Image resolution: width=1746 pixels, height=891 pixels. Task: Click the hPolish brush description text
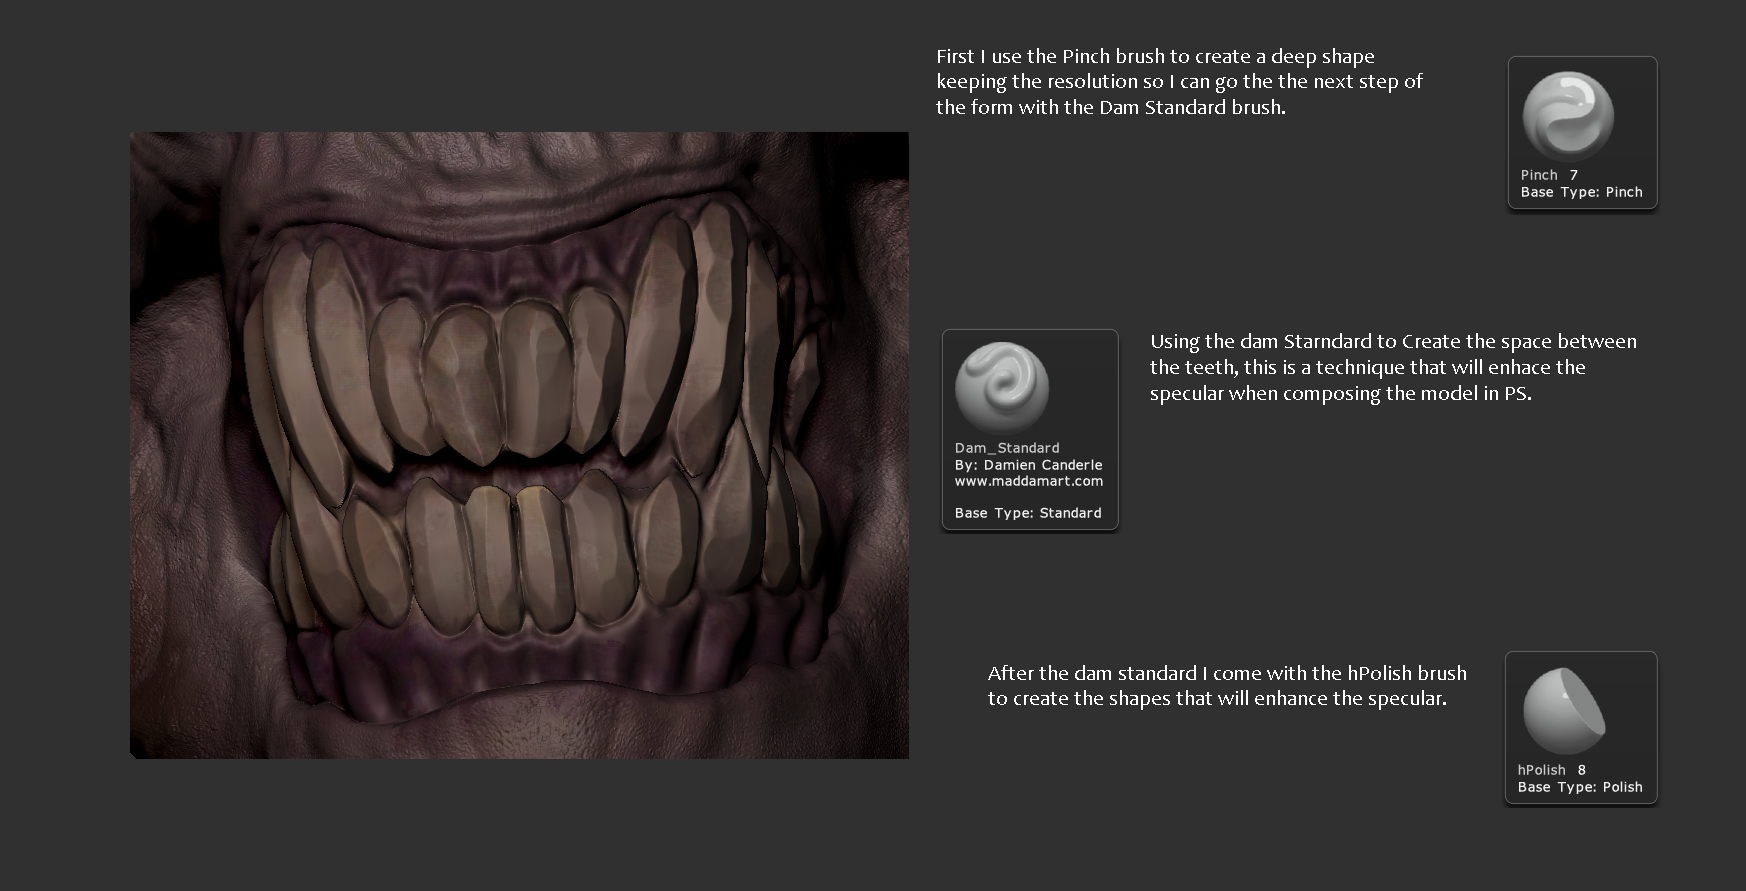click(x=1227, y=686)
